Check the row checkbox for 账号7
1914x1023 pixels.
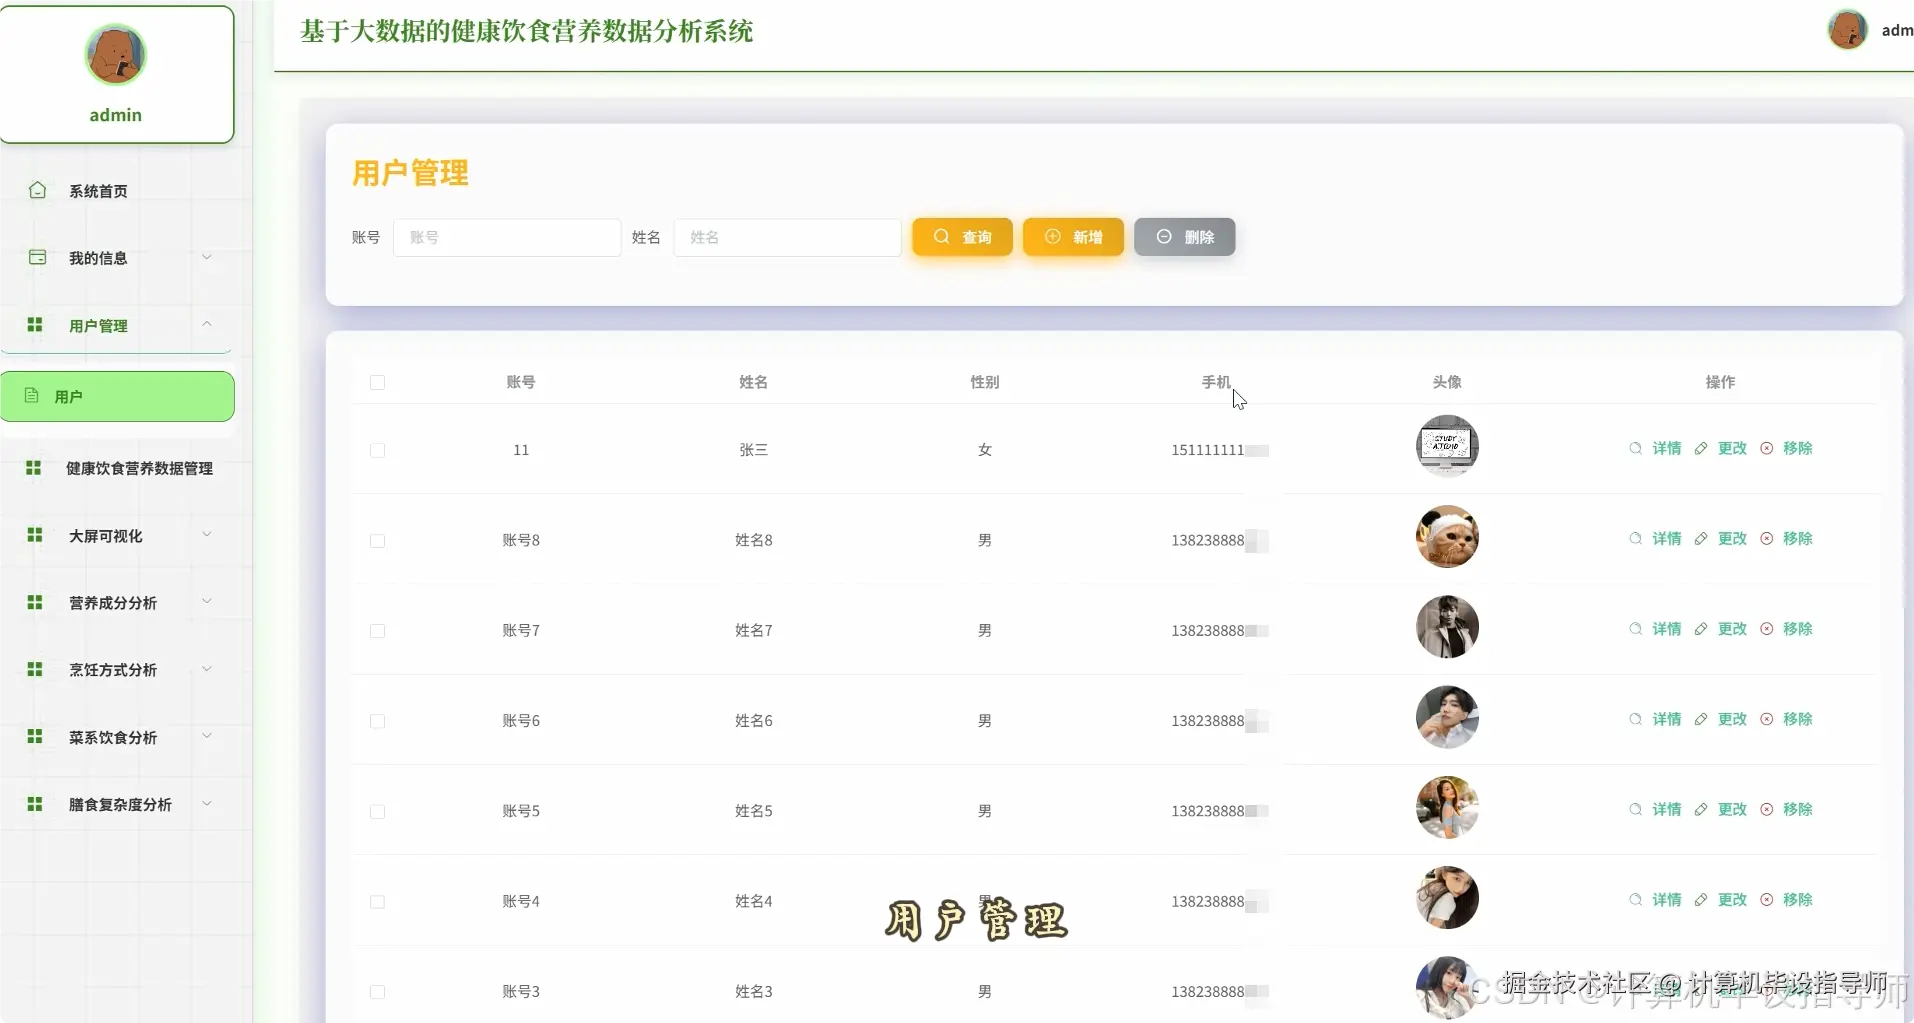pyautogui.click(x=377, y=631)
